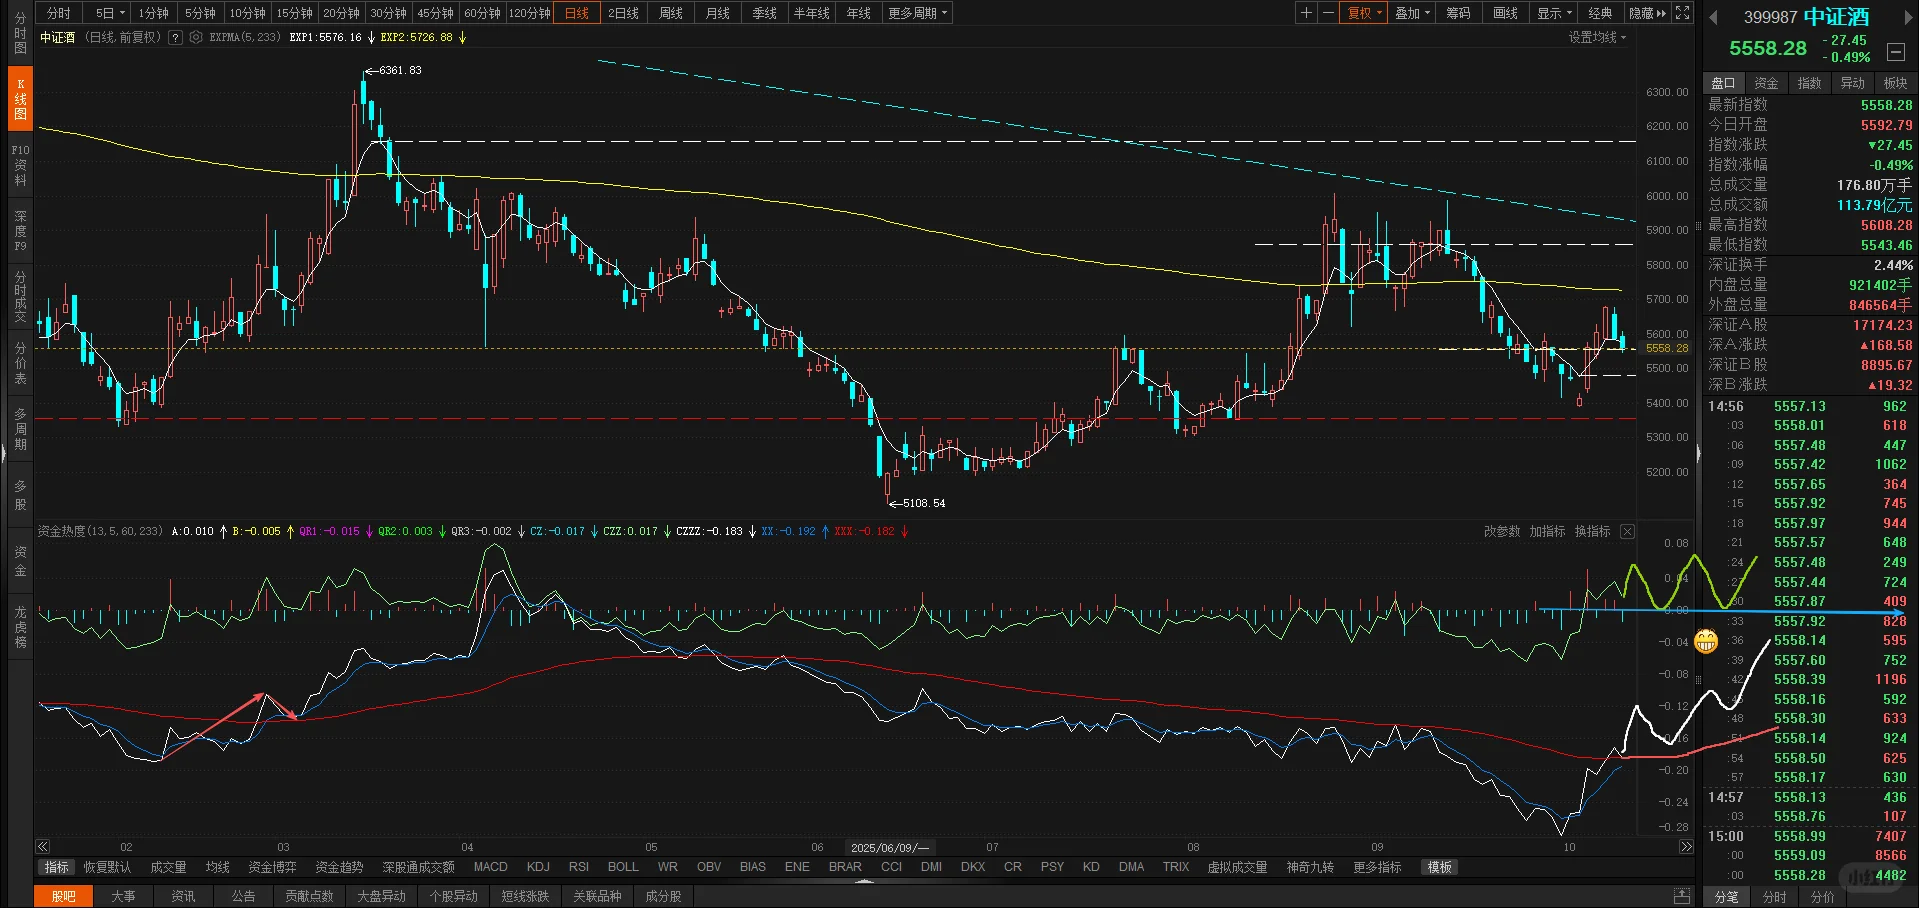
Task: Open the 成分股 bottom tab
Action: point(663,896)
